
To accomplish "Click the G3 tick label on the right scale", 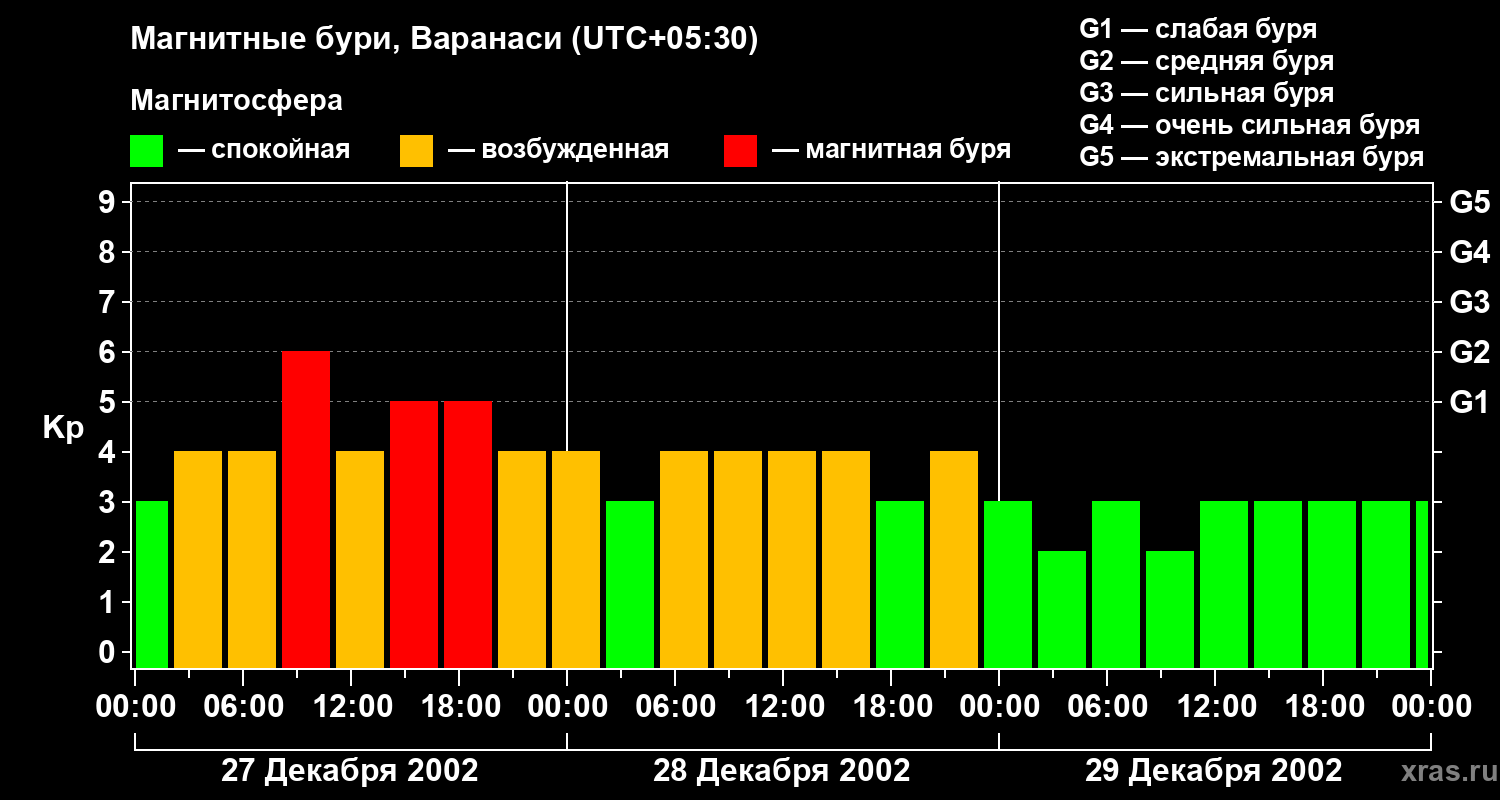I will click(x=1469, y=302).
